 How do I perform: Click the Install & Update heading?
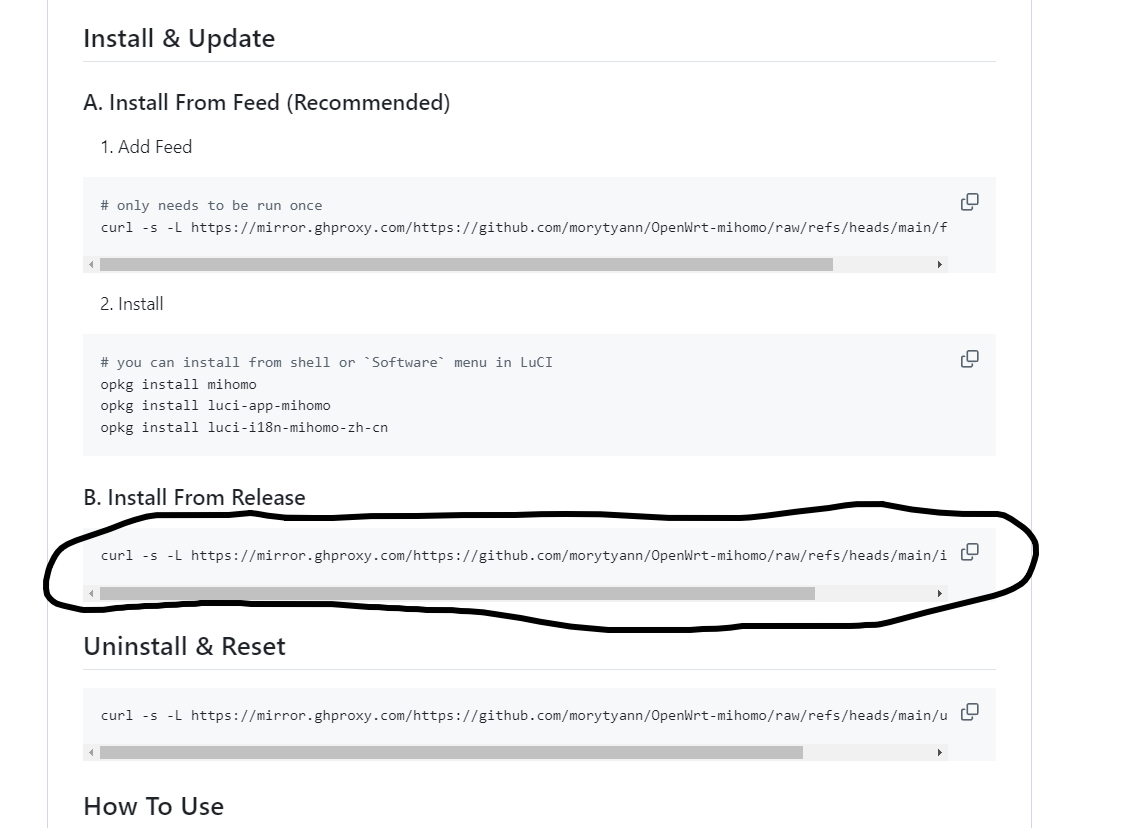point(179,38)
